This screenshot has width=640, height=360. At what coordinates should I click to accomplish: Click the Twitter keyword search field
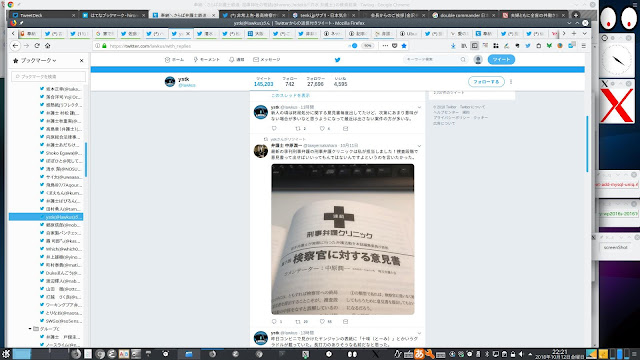(x=436, y=60)
